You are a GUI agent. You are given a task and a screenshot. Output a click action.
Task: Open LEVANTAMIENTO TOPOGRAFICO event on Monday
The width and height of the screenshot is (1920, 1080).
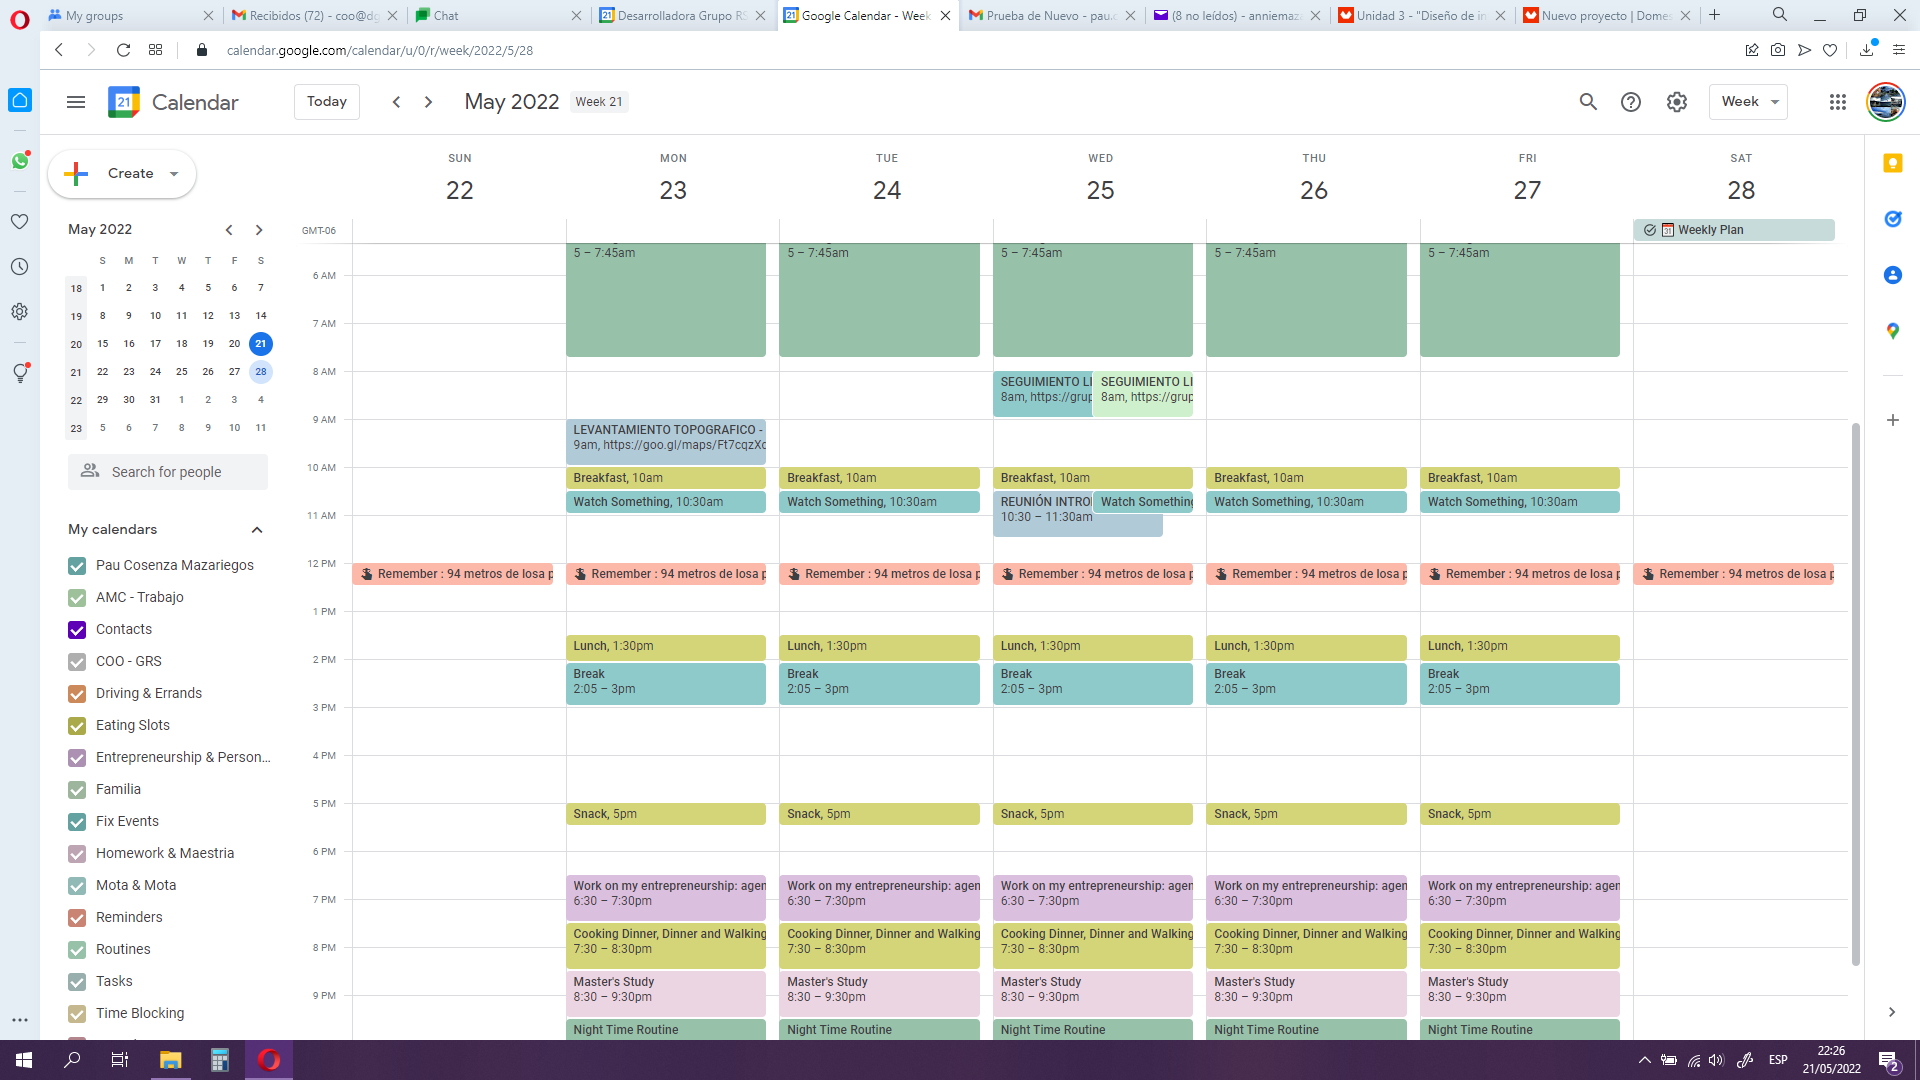click(666, 442)
